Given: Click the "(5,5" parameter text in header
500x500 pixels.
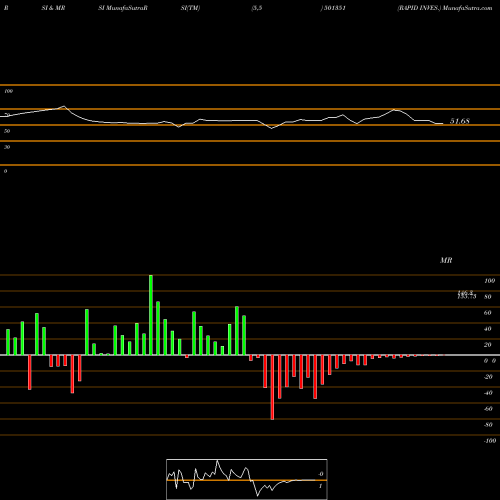Looking at the screenshot, I should pyautogui.click(x=256, y=8).
